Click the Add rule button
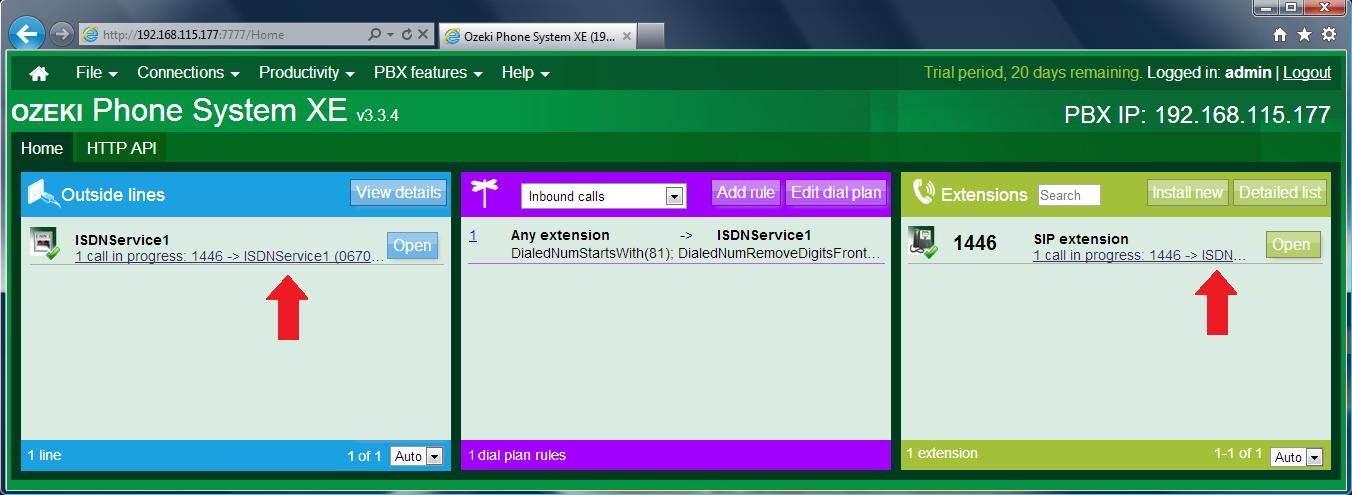This screenshot has width=1352, height=495. coord(746,193)
